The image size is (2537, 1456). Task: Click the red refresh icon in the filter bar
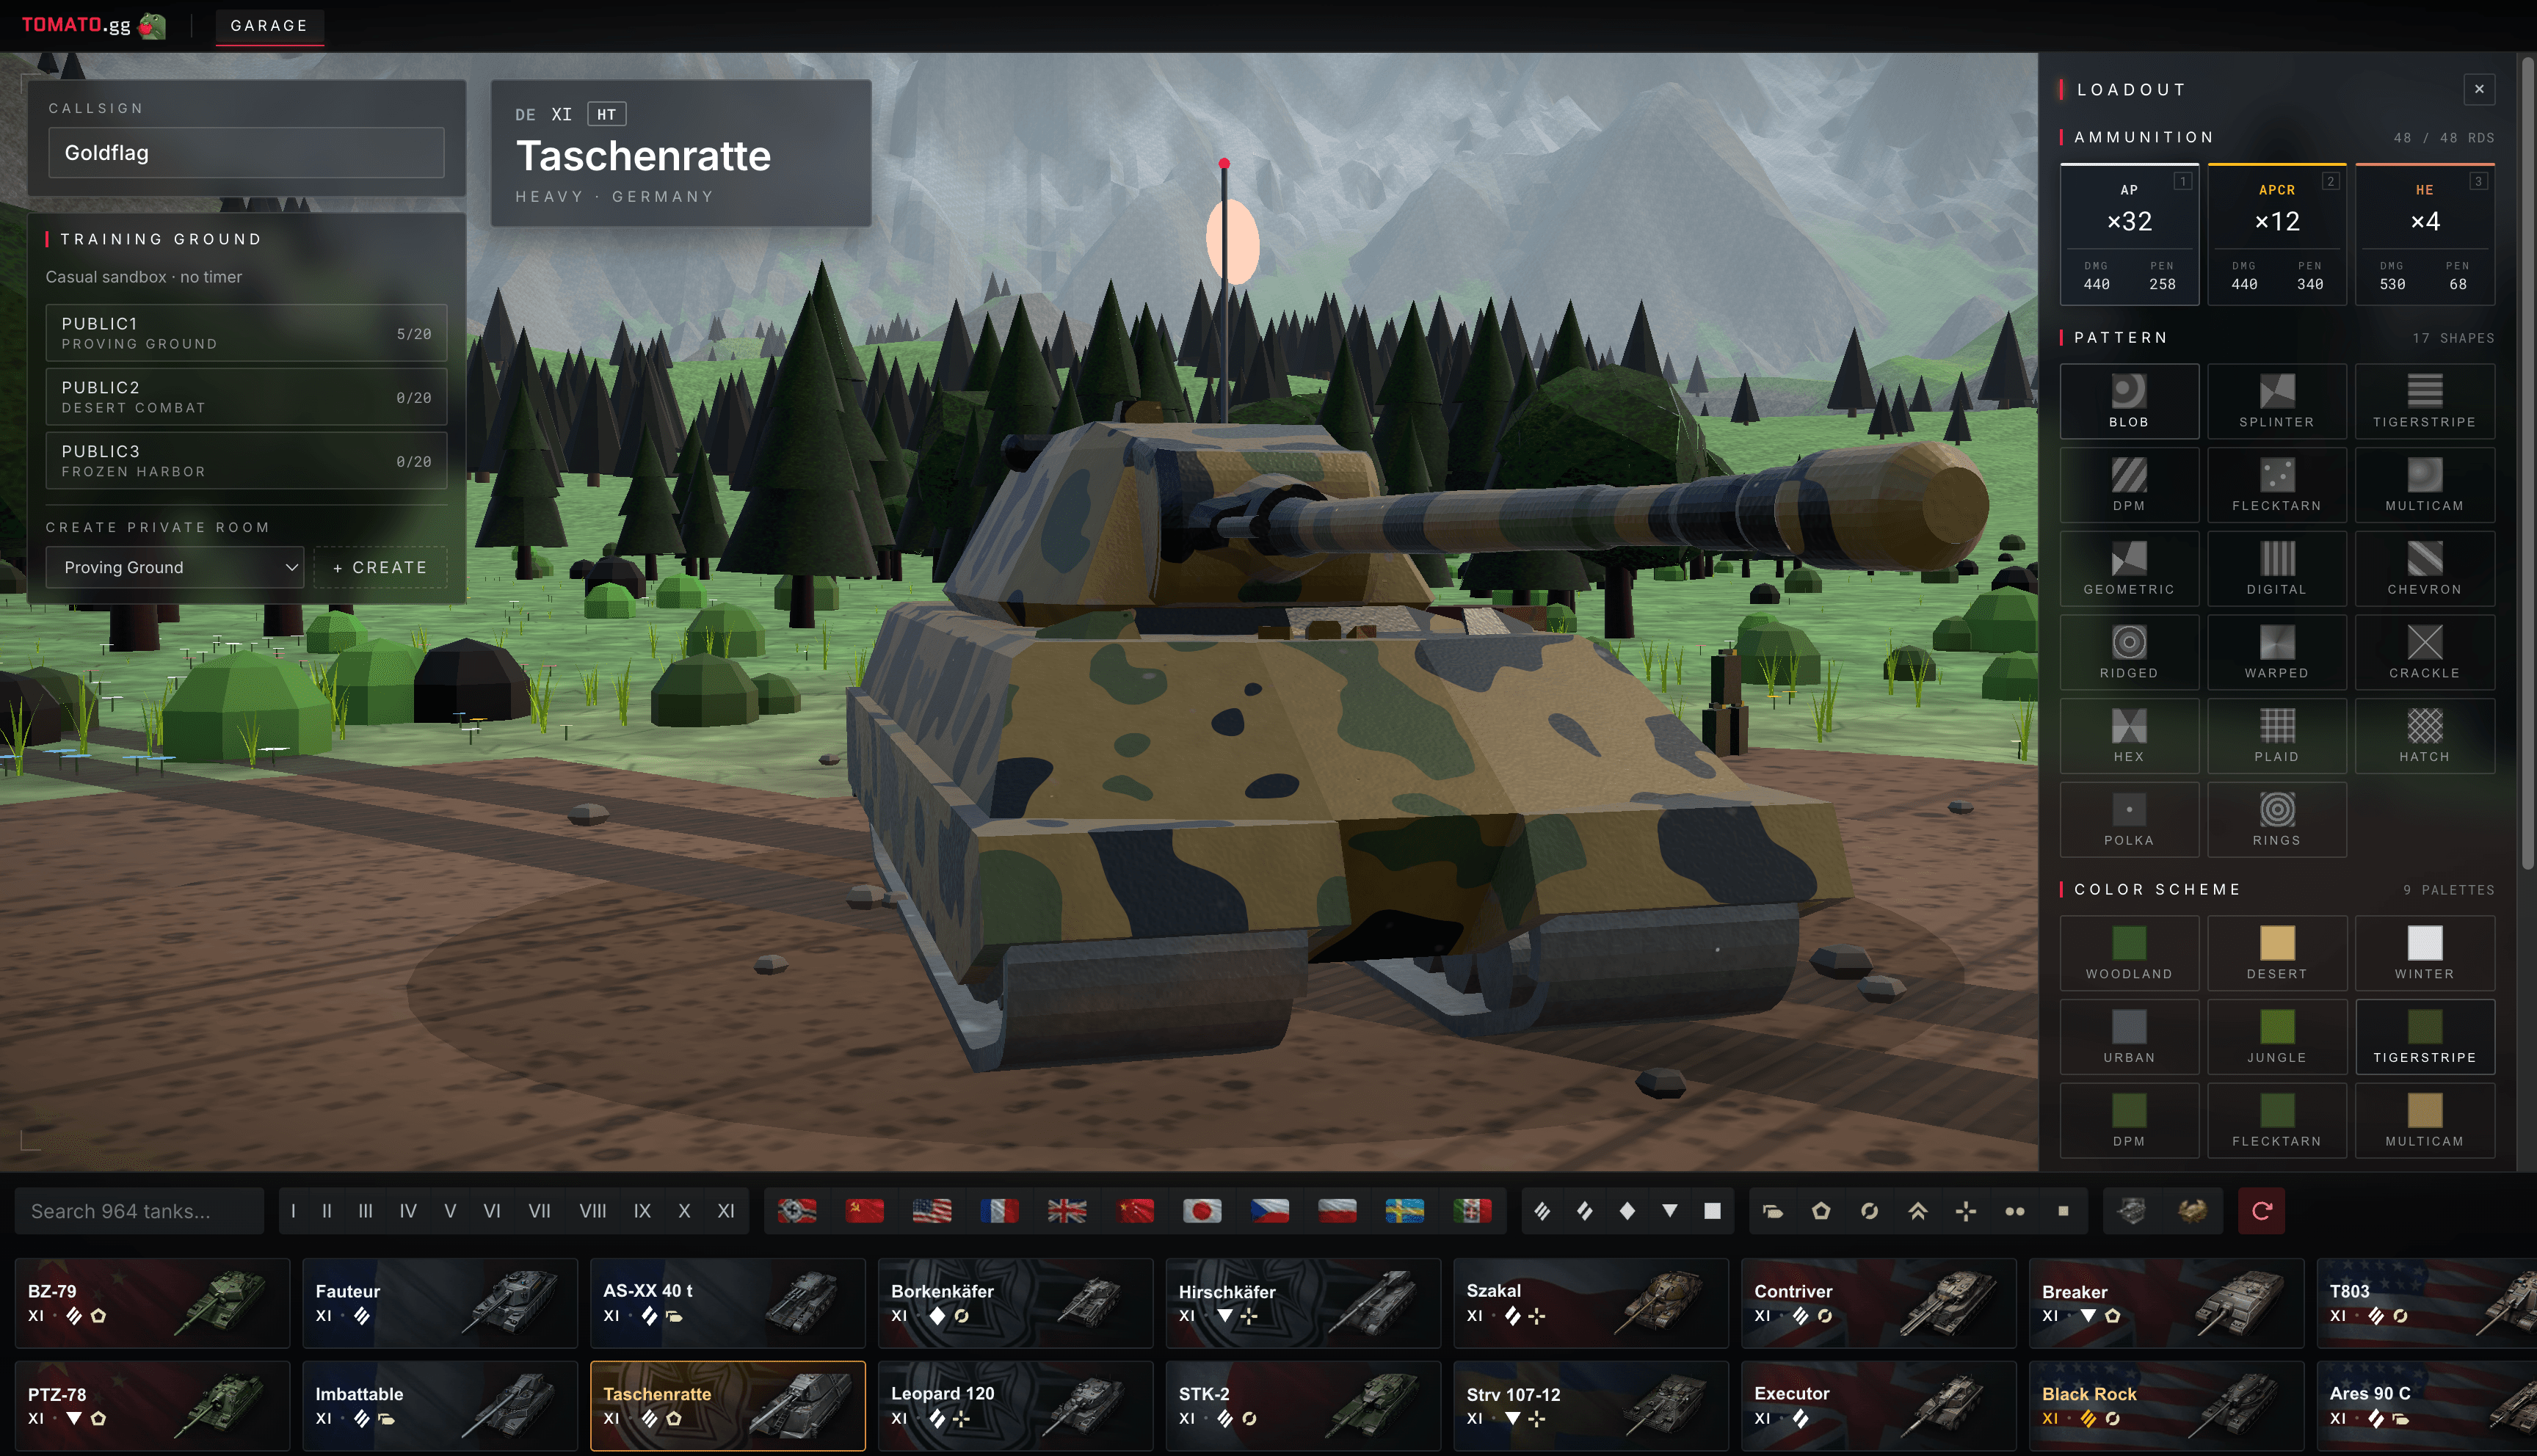[x=2261, y=1210]
